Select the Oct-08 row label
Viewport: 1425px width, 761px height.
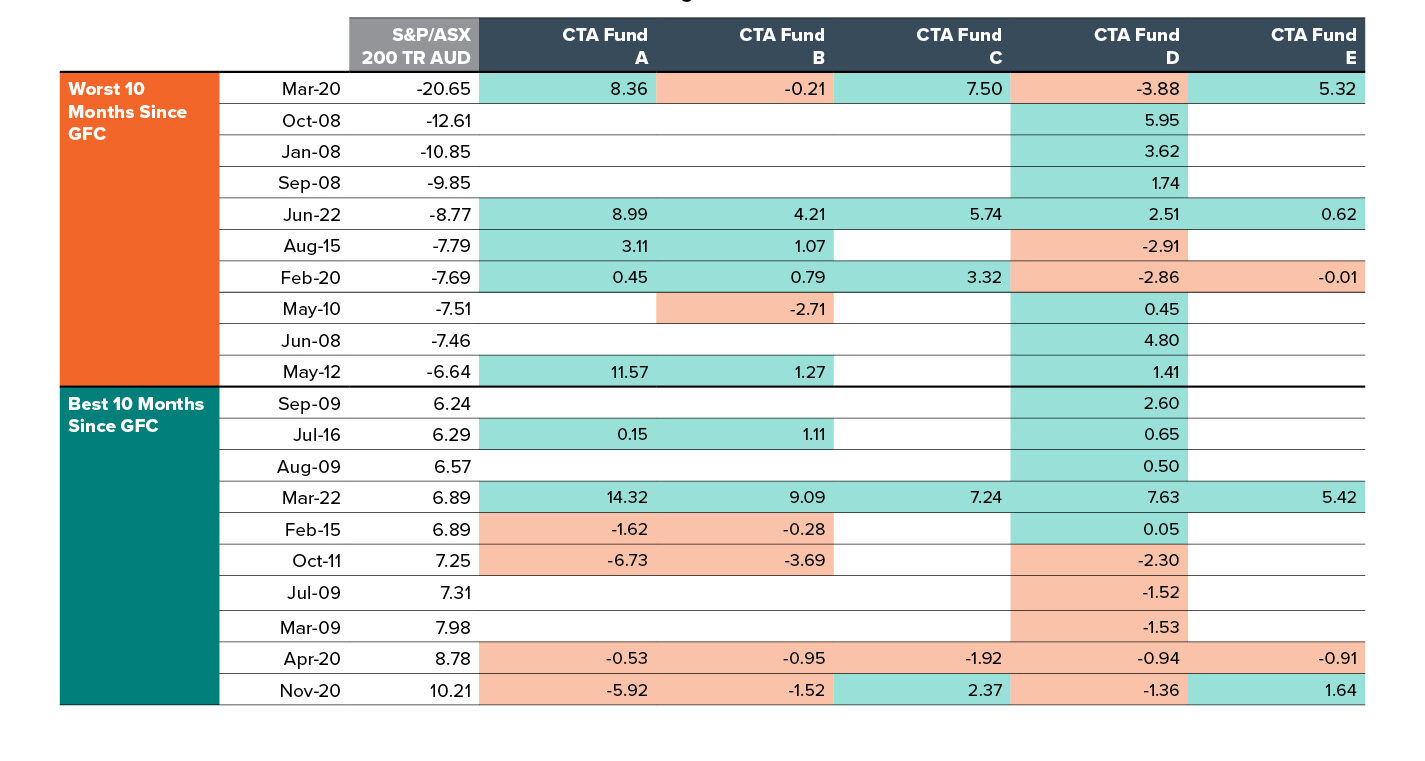(311, 121)
